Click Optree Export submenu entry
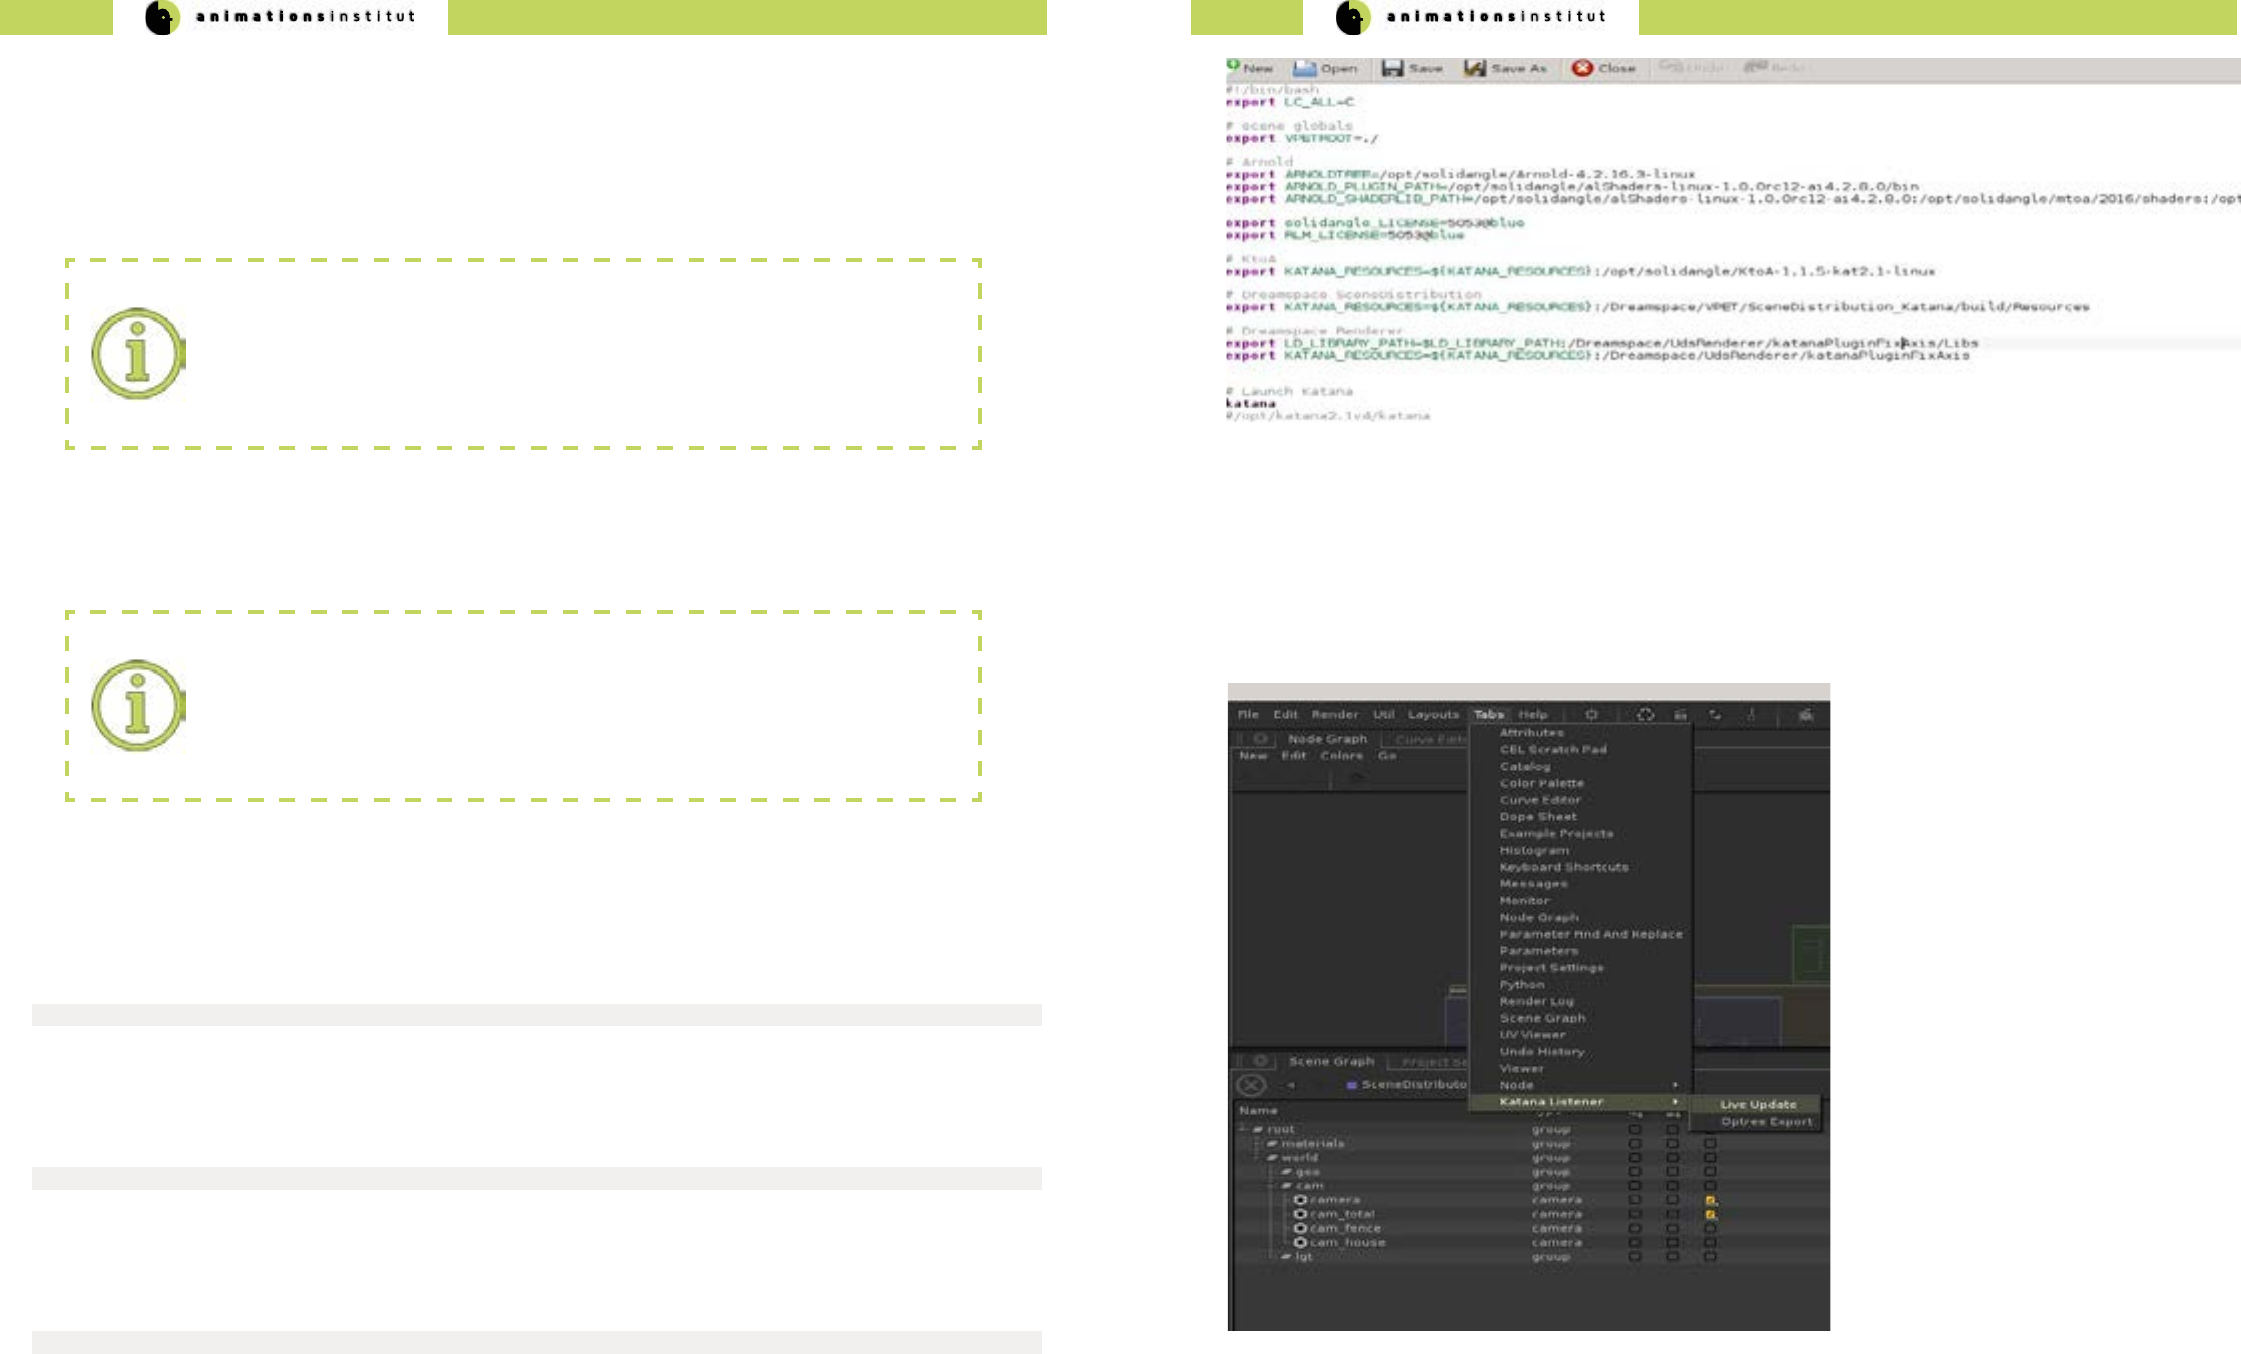Screen dimensions: 2241x1354 (1765, 1122)
